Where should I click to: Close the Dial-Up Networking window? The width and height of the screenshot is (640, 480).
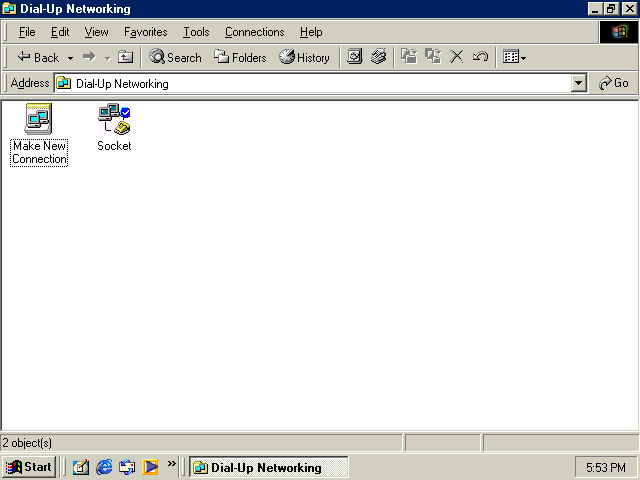(629, 9)
